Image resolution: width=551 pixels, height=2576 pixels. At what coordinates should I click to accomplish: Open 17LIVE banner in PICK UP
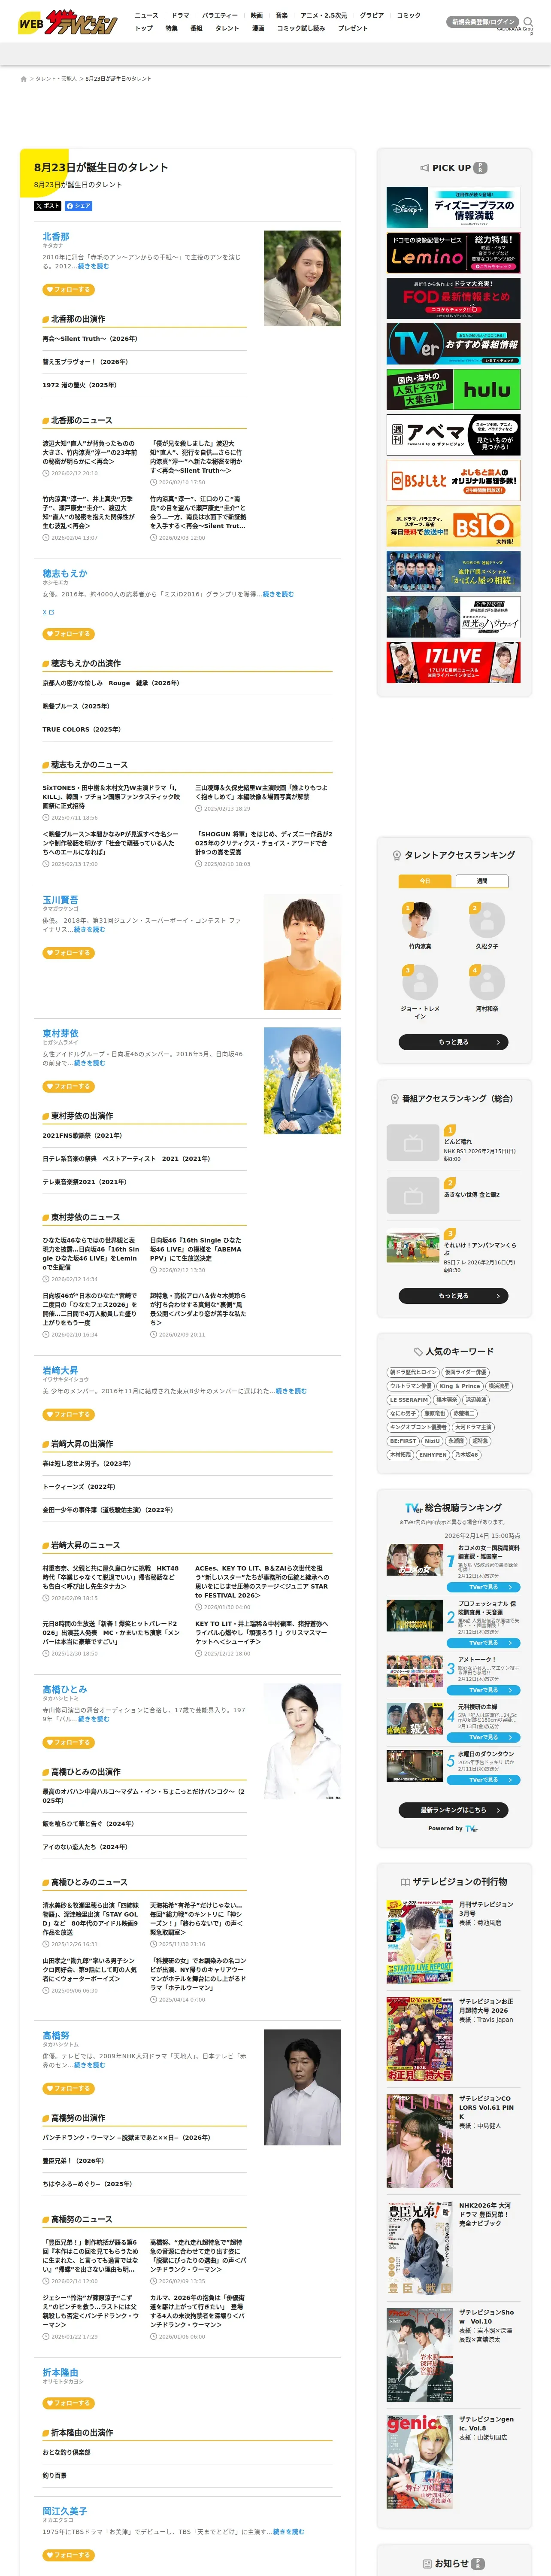pos(453,662)
